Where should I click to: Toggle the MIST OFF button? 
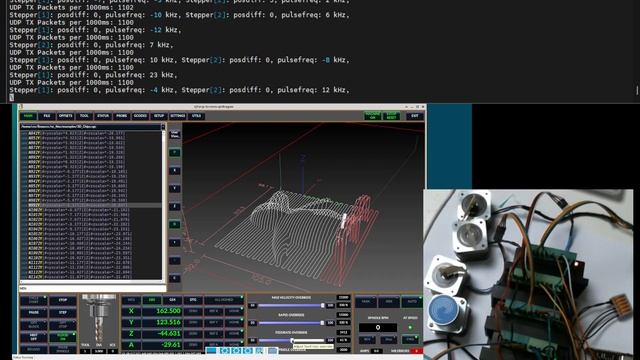point(33,337)
